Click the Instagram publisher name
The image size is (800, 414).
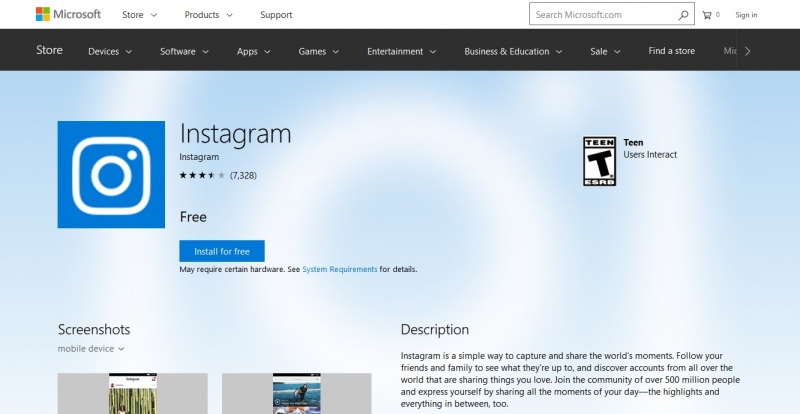pyautogui.click(x=199, y=157)
